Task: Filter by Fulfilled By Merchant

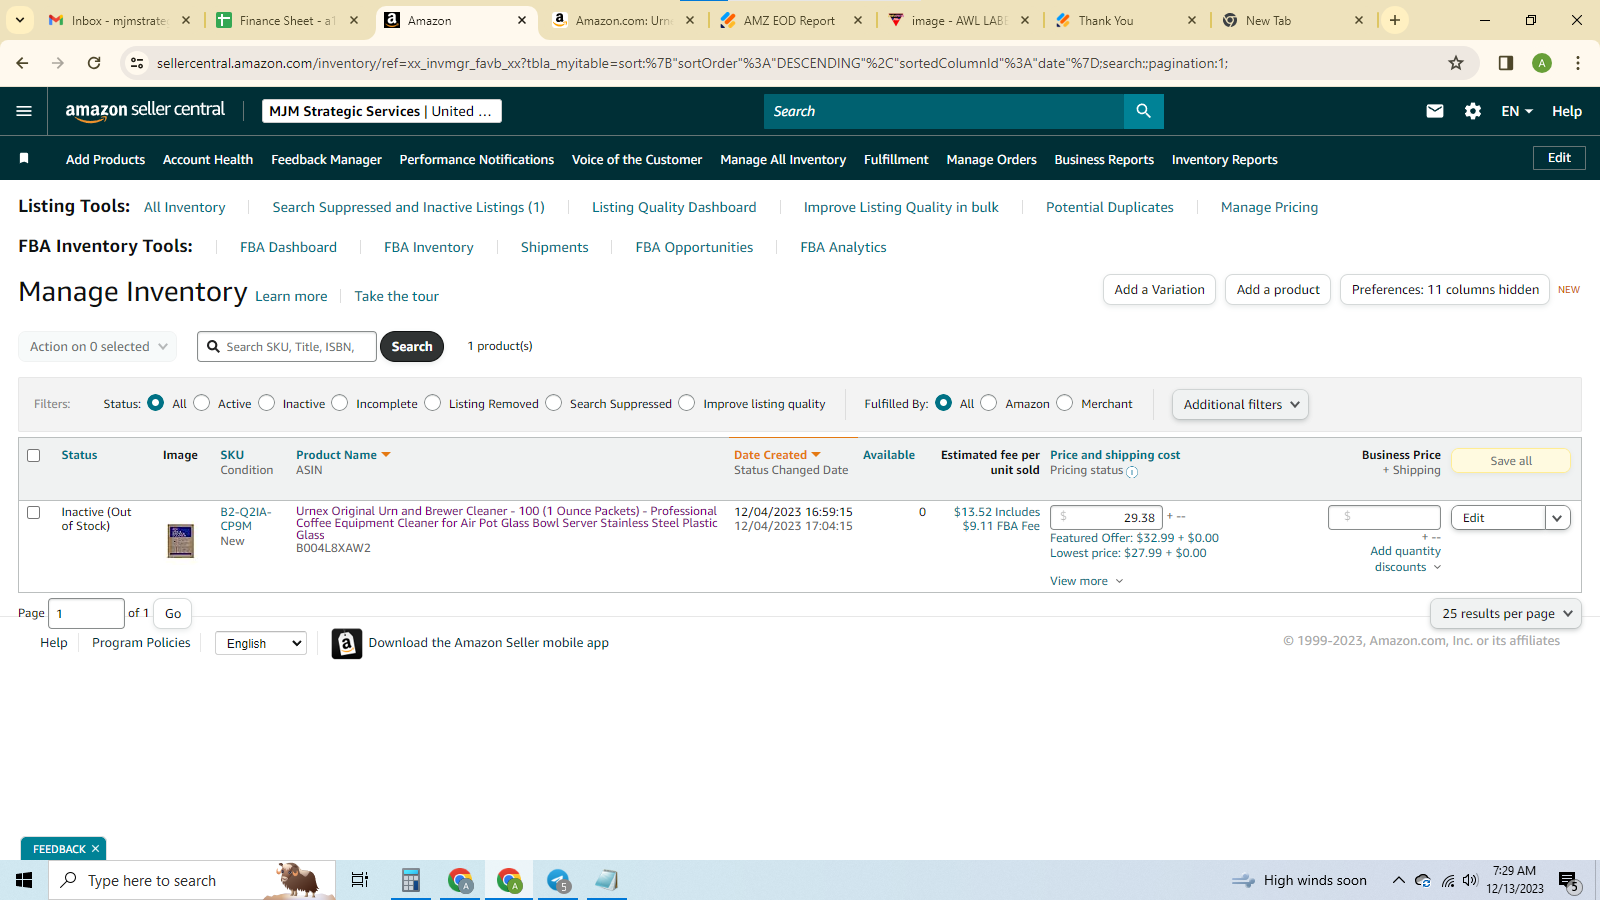Action: (x=1065, y=403)
